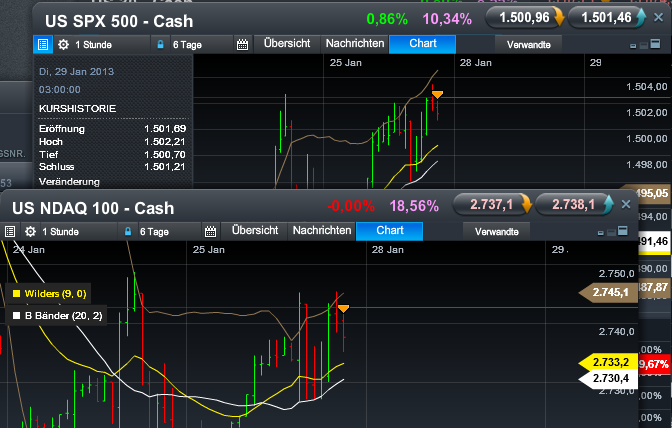Click the 2.745,1 price axis label
Image resolution: width=672 pixels, height=428 pixels.
pos(609,293)
